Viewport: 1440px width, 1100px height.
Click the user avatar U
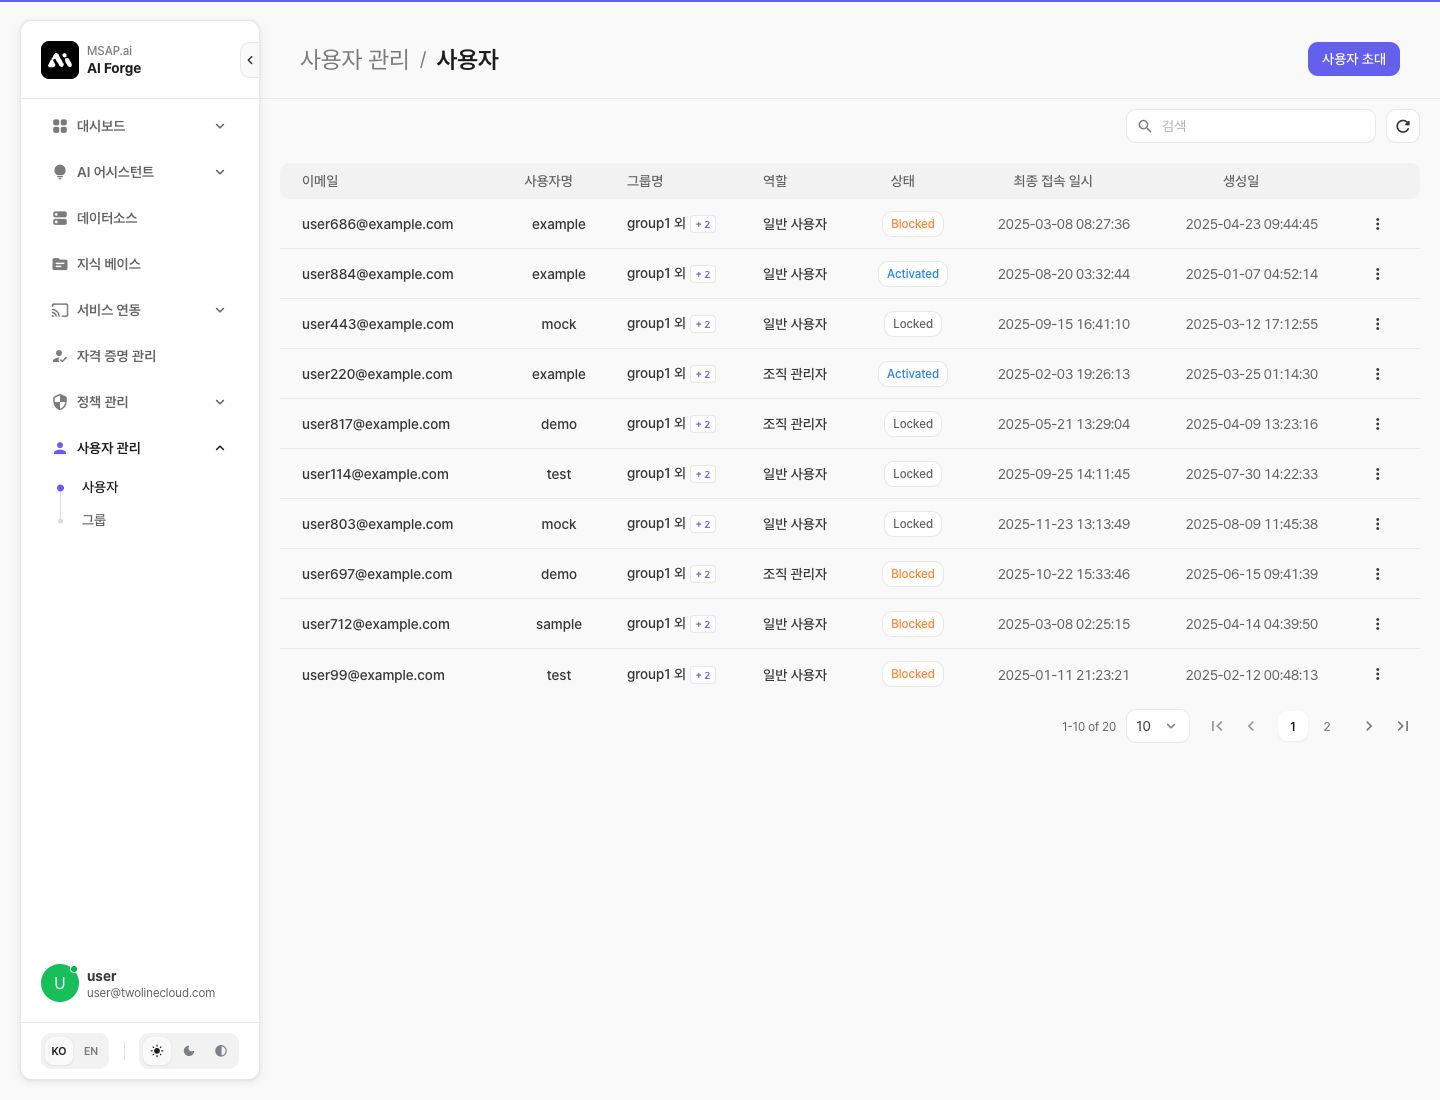point(60,983)
